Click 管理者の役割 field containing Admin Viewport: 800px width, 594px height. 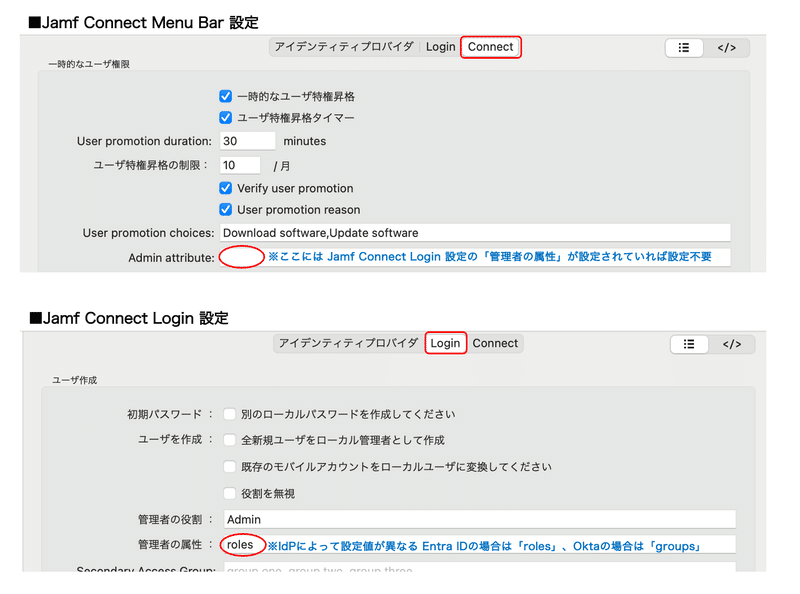tap(480, 519)
